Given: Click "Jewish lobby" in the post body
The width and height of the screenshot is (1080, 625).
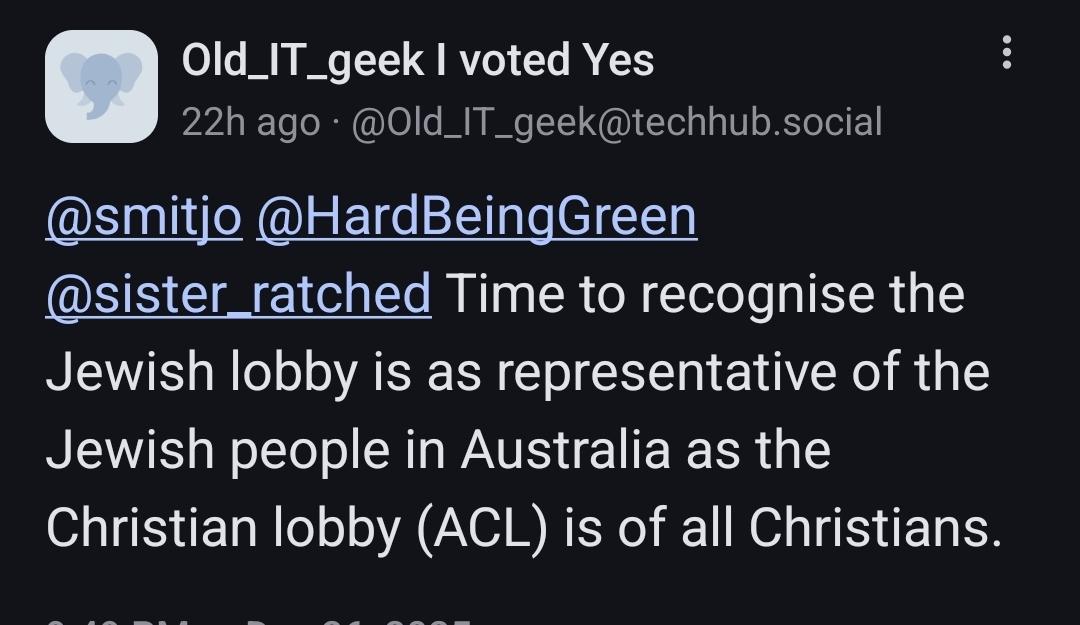Looking at the screenshot, I should pyautogui.click(x=202, y=373).
